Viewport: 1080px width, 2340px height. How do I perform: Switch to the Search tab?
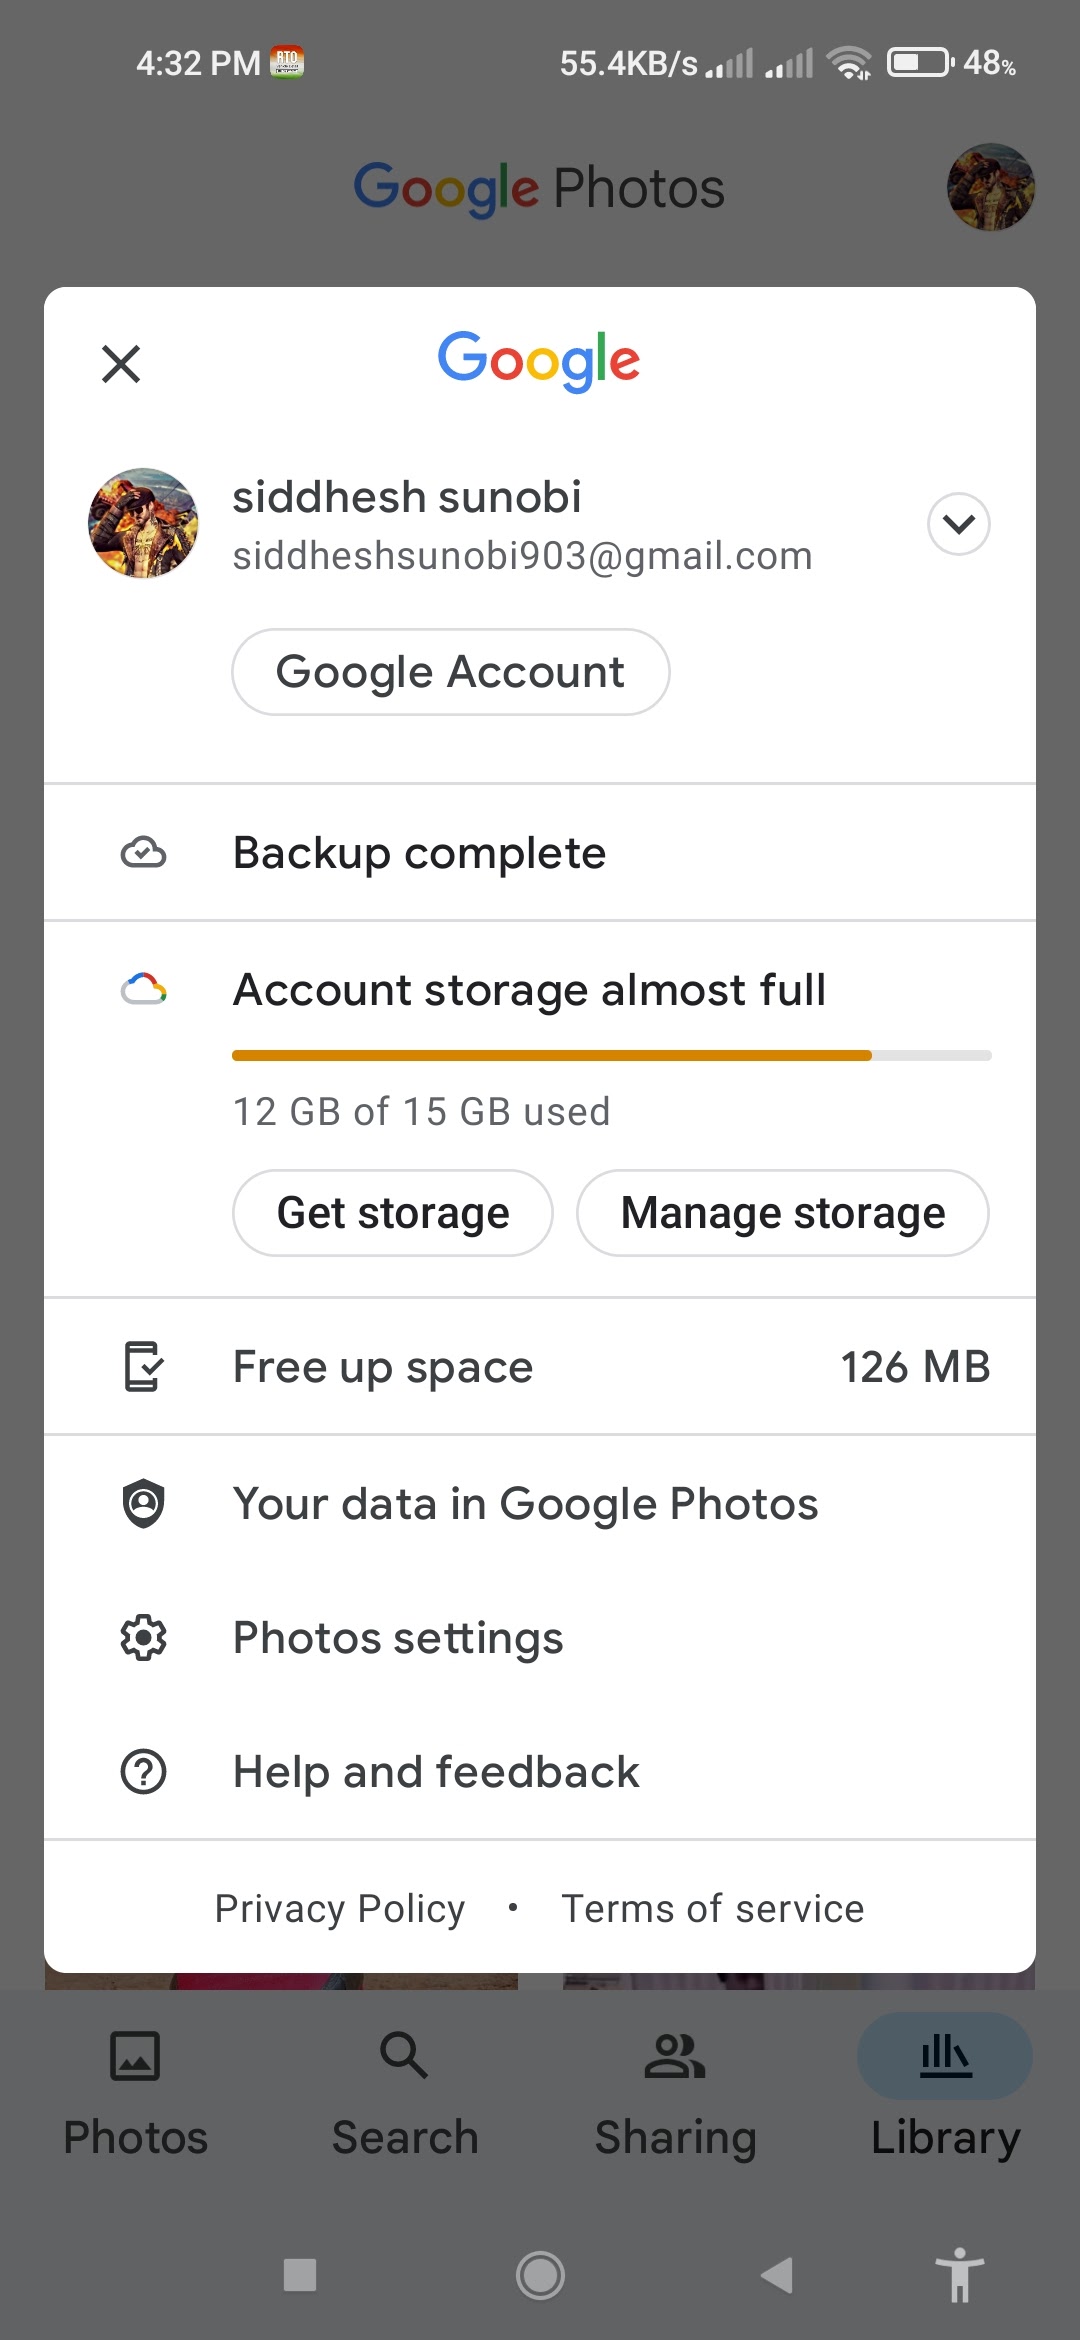pyautogui.click(x=405, y=2095)
